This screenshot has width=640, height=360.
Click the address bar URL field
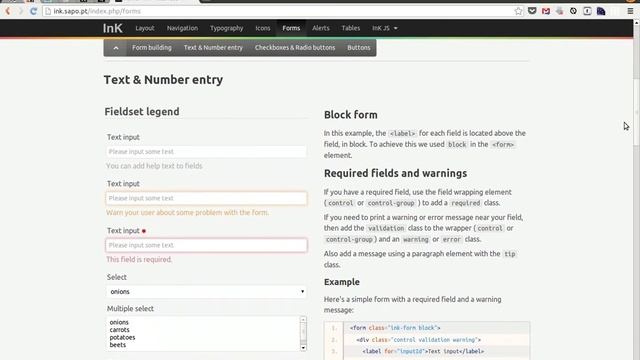(282, 11)
